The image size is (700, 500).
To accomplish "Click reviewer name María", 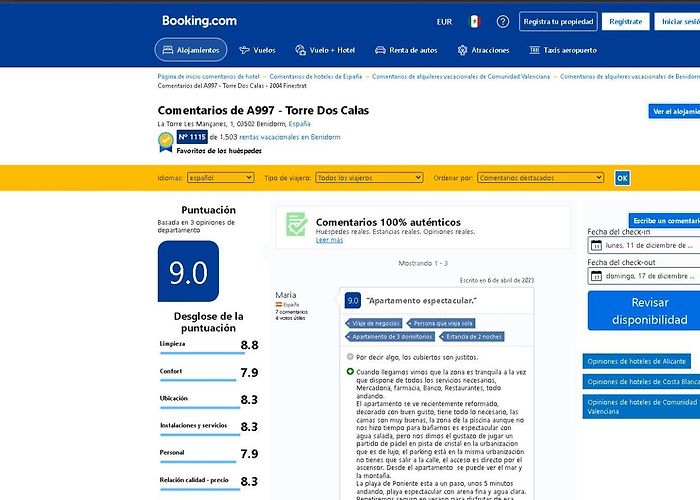I will click(286, 295).
